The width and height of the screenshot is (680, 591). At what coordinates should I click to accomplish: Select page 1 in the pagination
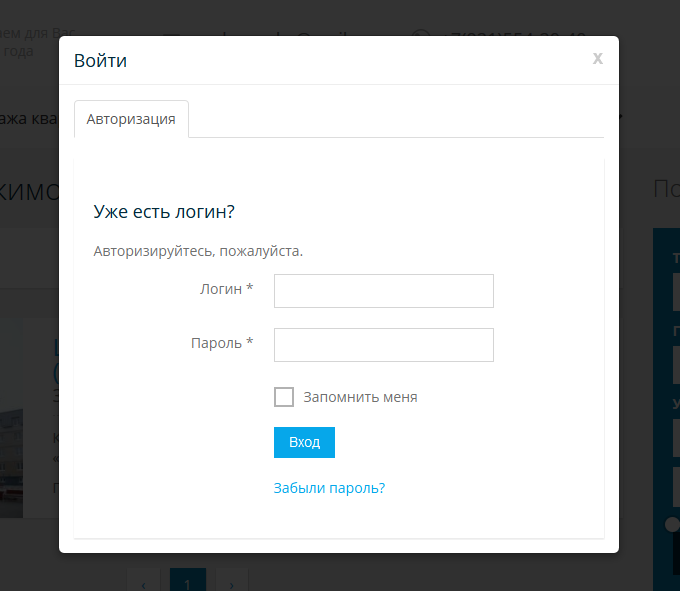pos(187,581)
